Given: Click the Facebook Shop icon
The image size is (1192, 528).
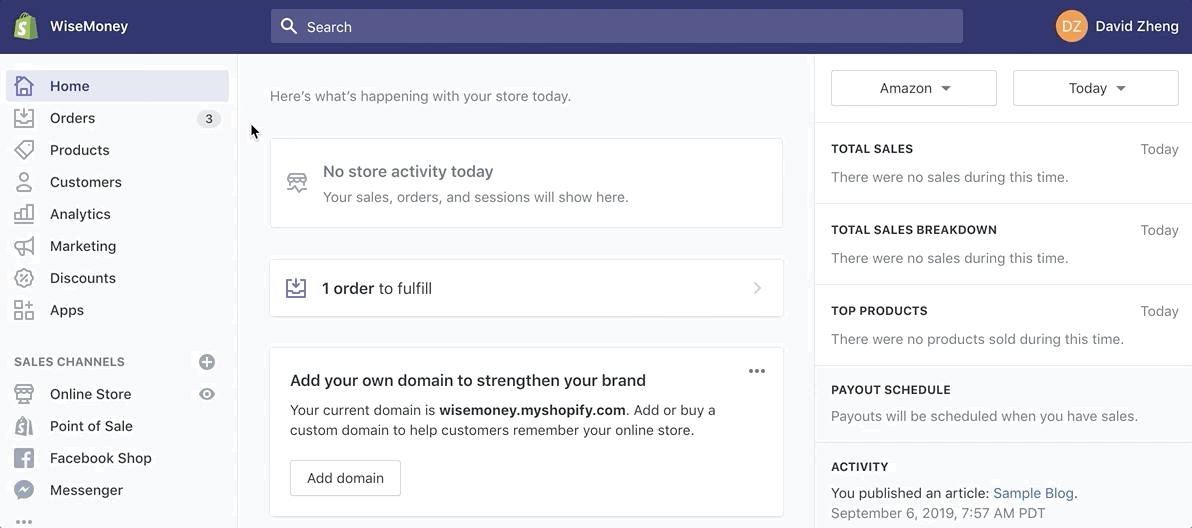Looking at the screenshot, I should point(24,457).
